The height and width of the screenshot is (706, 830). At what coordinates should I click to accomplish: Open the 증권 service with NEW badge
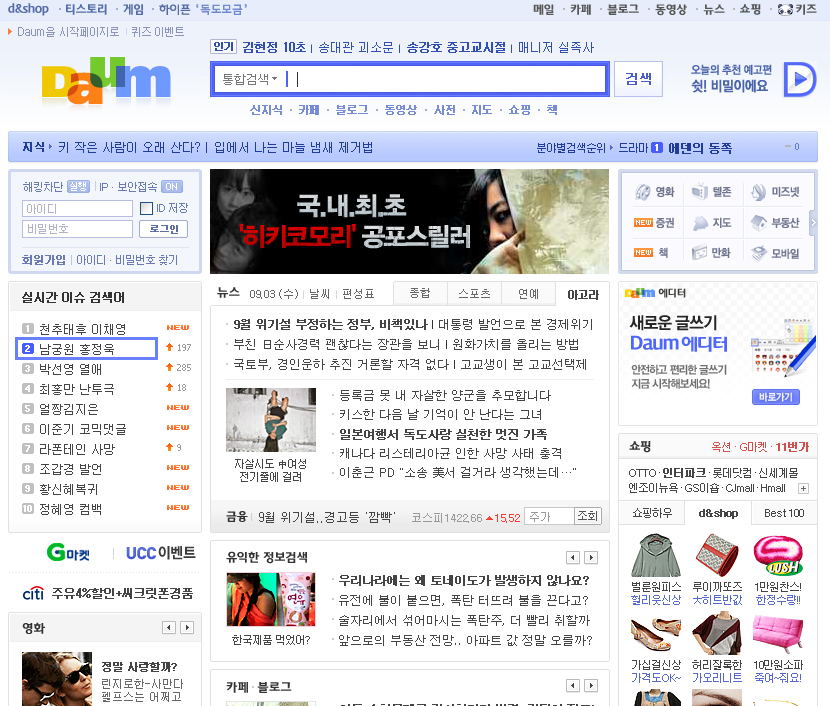[x=654, y=223]
